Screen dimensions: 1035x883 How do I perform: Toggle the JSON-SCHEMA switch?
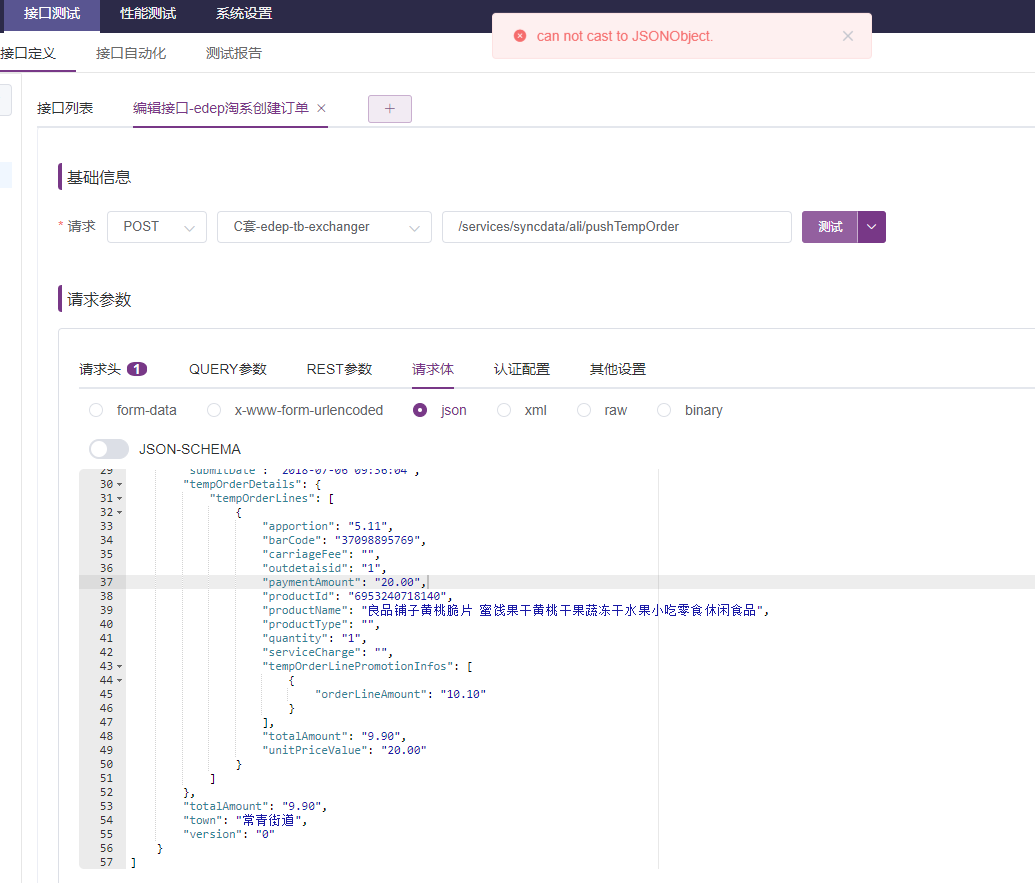109,449
